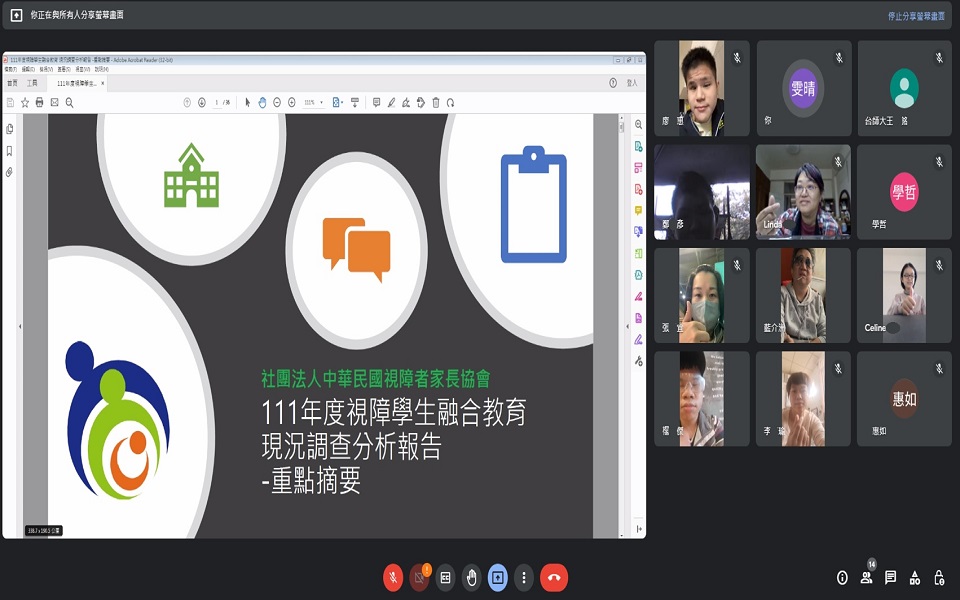
Task: Select the highlight text pen tool
Action: pyautogui.click(x=391, y=103)
